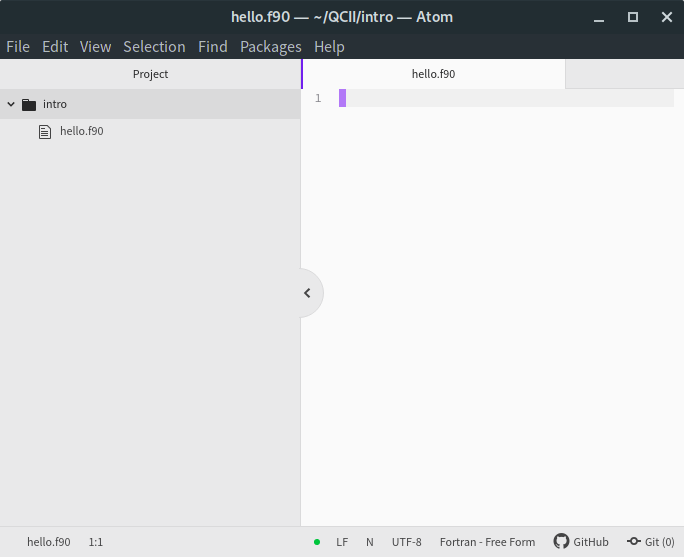This screenshot has height=557, width=684.
Task: Click the intro folder icon
Action: pos(29,105)
